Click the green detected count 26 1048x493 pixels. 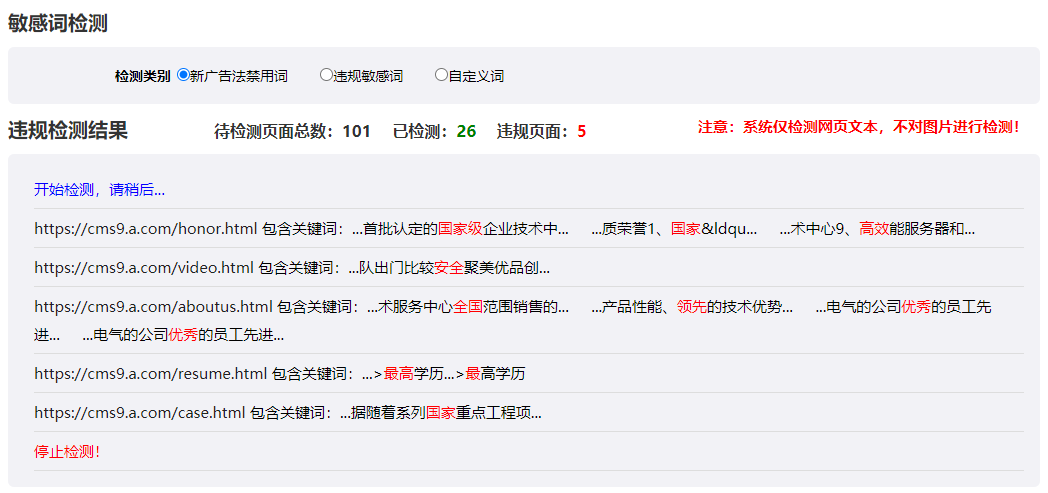click(466, 131)
